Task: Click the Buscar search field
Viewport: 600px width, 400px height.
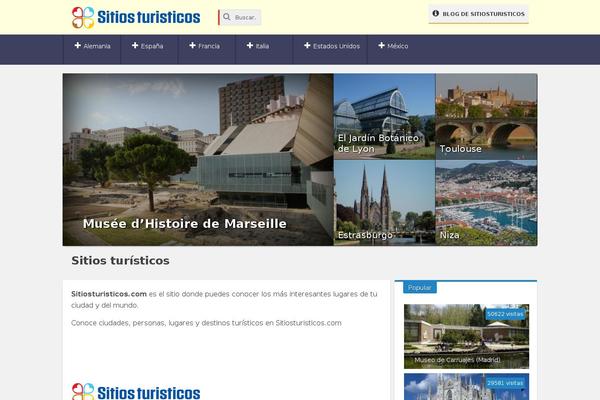Action: click(240, 17)
